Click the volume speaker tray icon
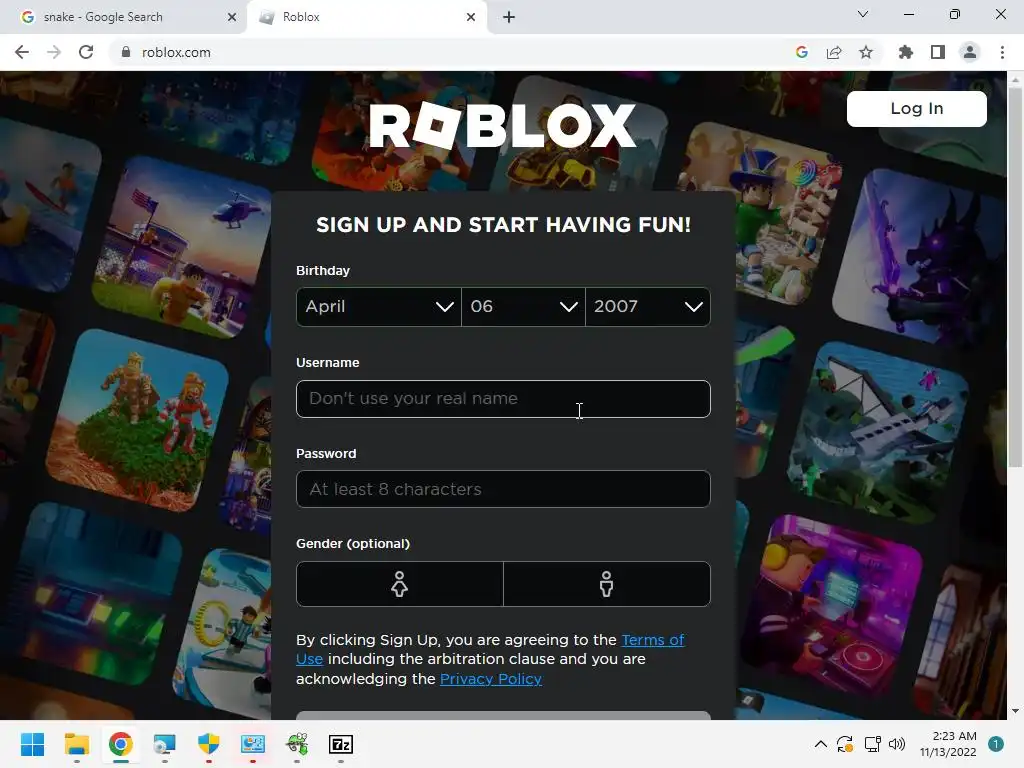 897,744
